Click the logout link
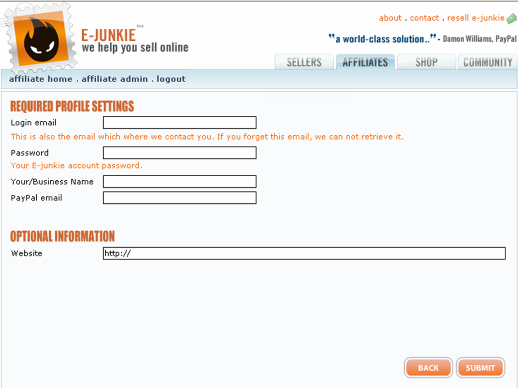Screen dimensions: 518x388 [171, 79]
